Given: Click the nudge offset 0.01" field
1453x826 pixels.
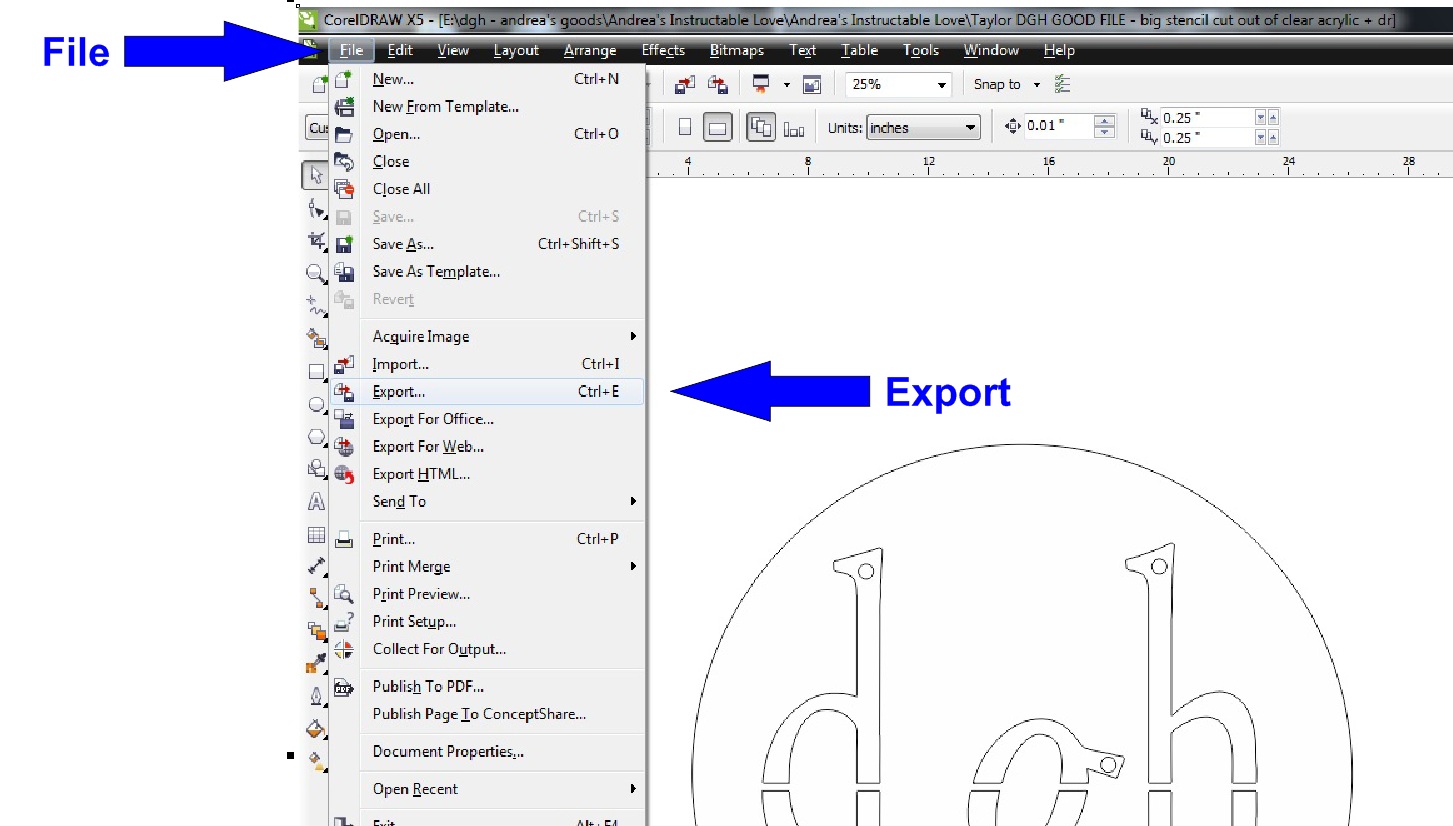Looking at the screenshot, I should click(x=1059, y=127).
